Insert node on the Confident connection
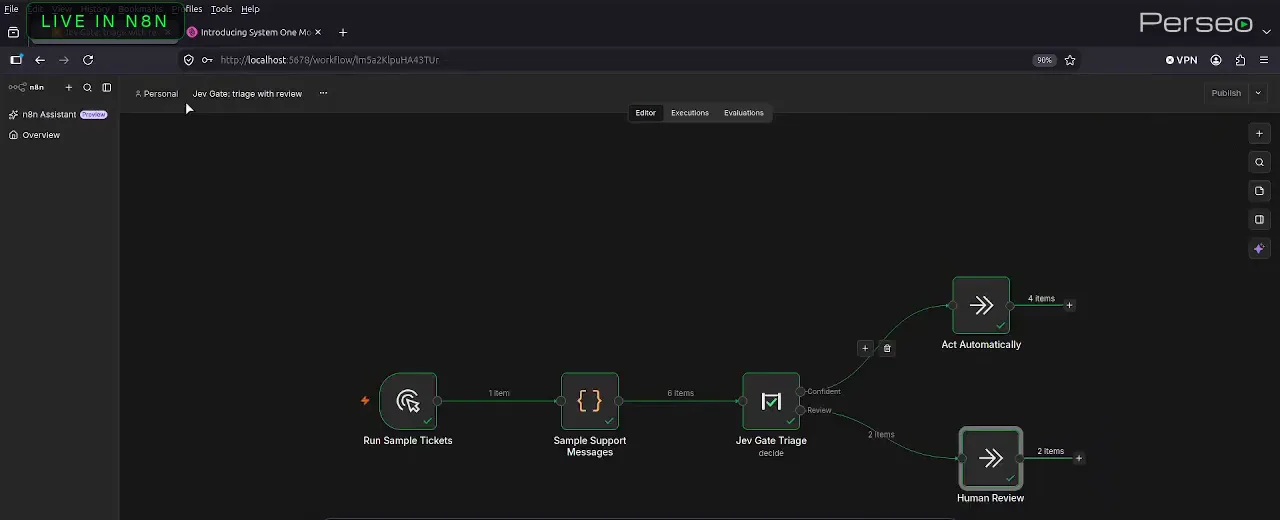 point(865,348)
